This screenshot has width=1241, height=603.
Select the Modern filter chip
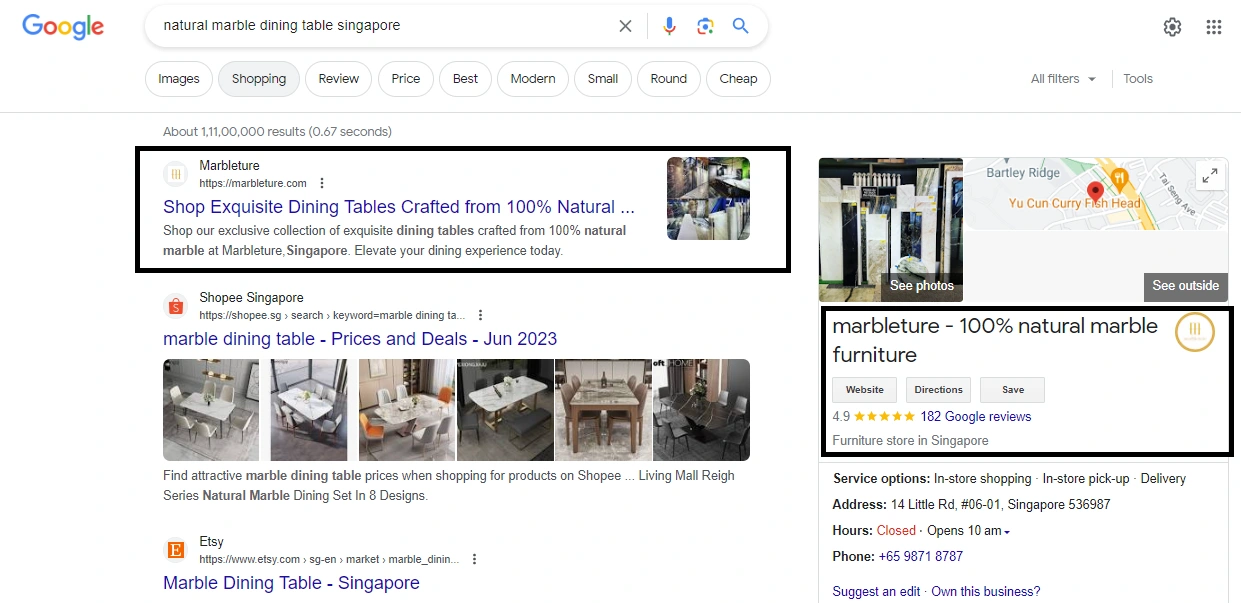pyautogui.click(x=533, y=79)
